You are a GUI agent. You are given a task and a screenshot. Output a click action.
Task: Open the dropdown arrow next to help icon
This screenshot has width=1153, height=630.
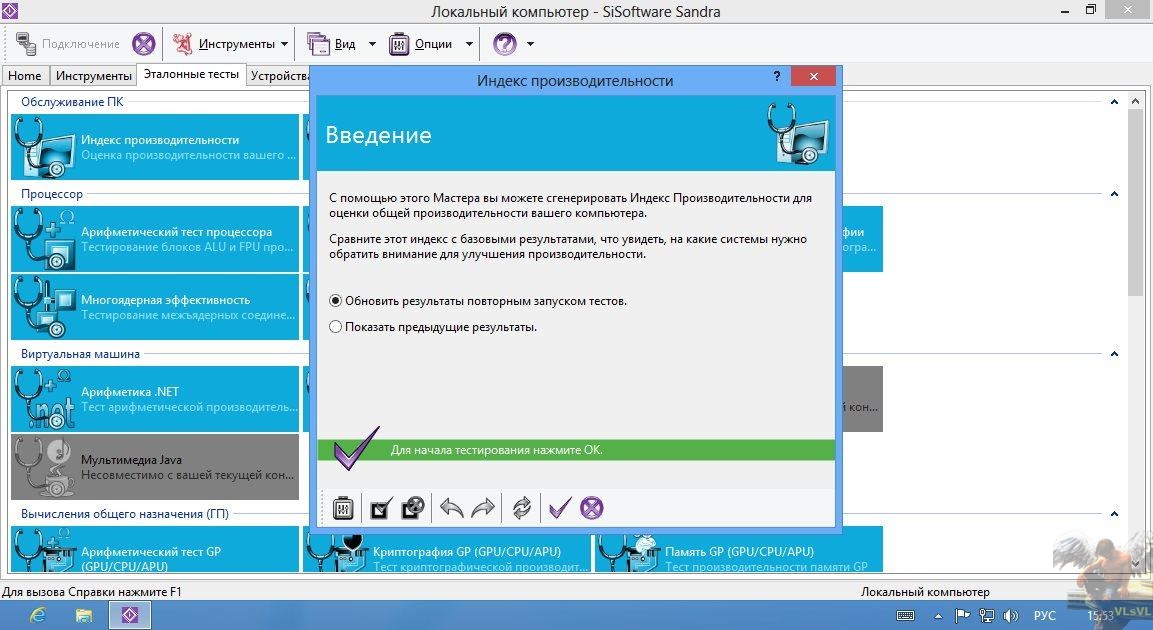[x=530, y=44]
